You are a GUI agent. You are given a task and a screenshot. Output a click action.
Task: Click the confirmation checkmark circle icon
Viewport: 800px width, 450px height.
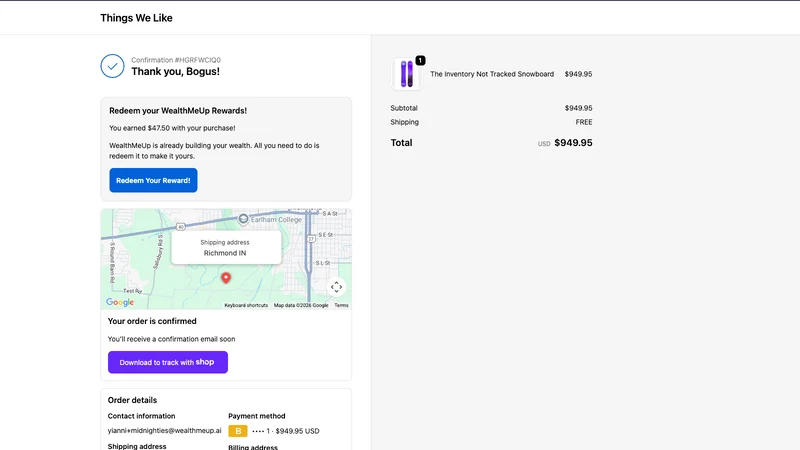pos(112,66)
